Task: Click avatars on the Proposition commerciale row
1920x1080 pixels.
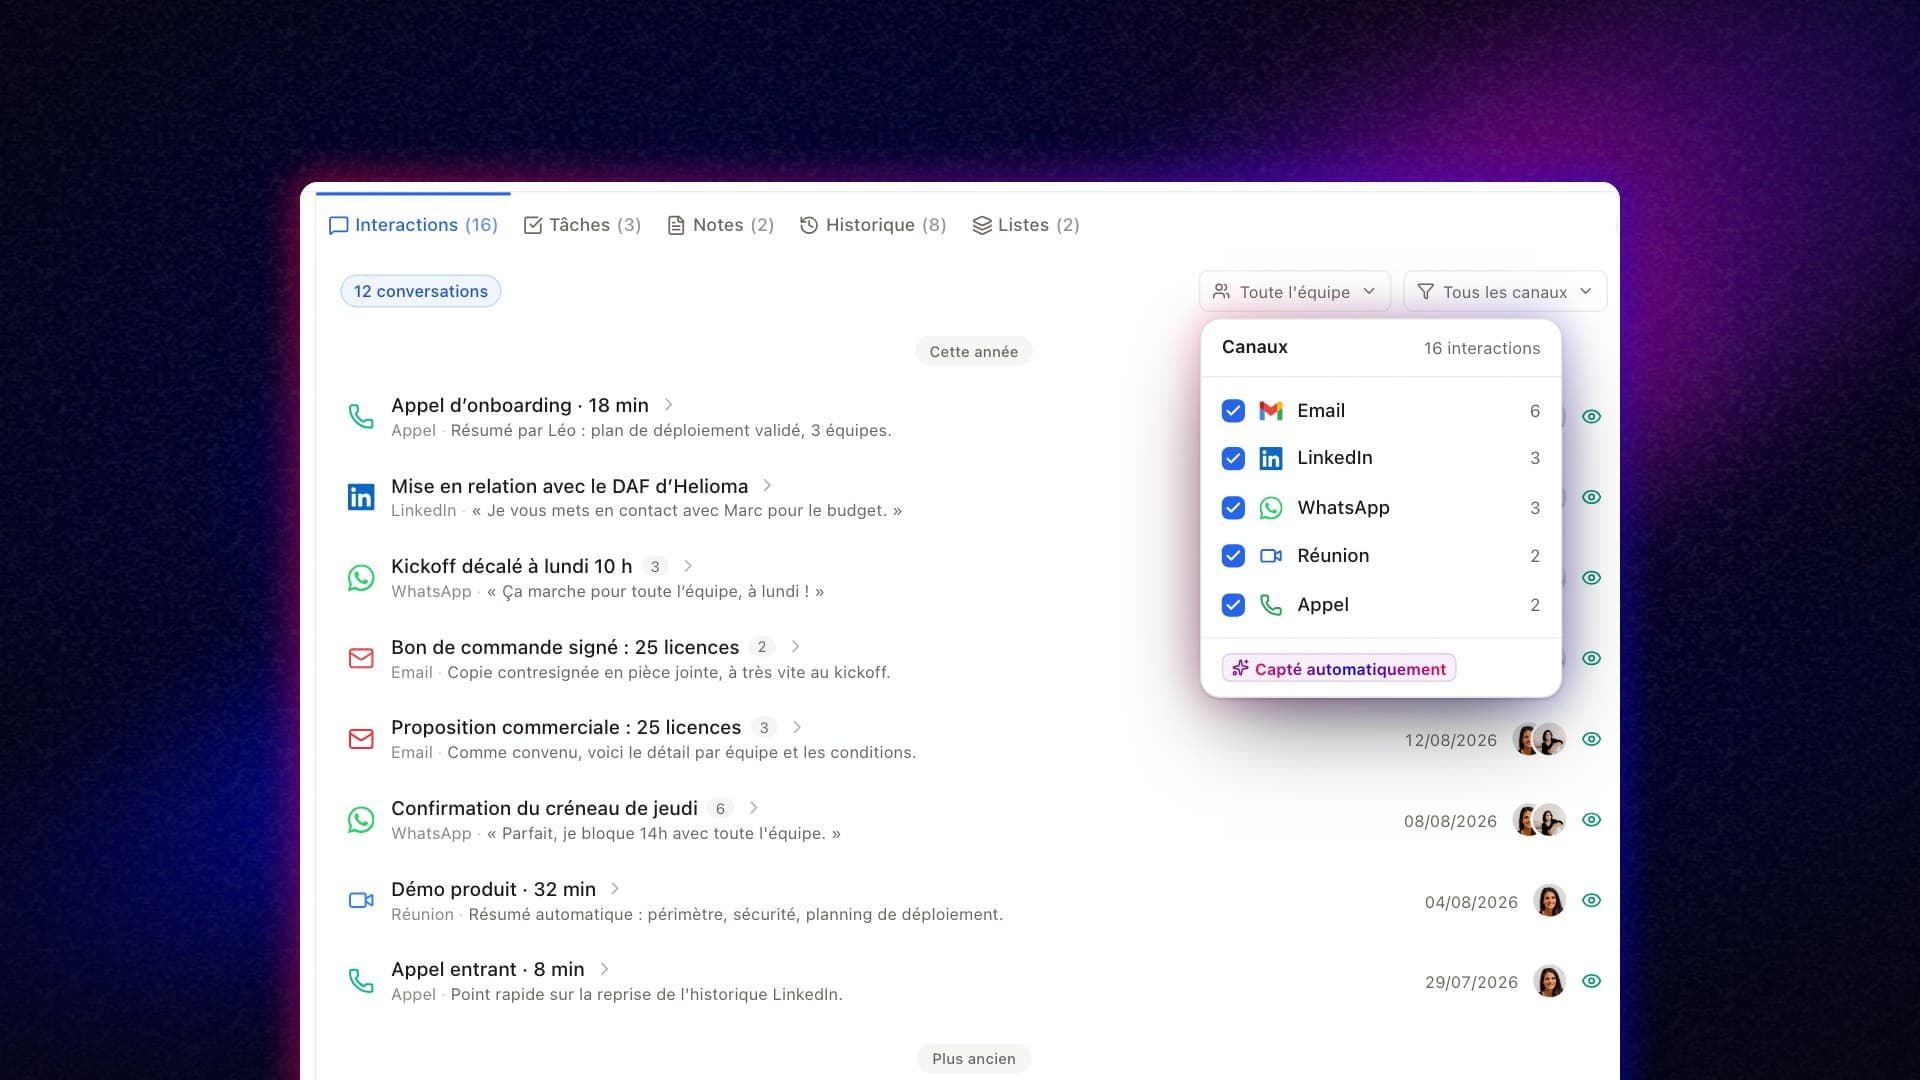Action: 1538,739
